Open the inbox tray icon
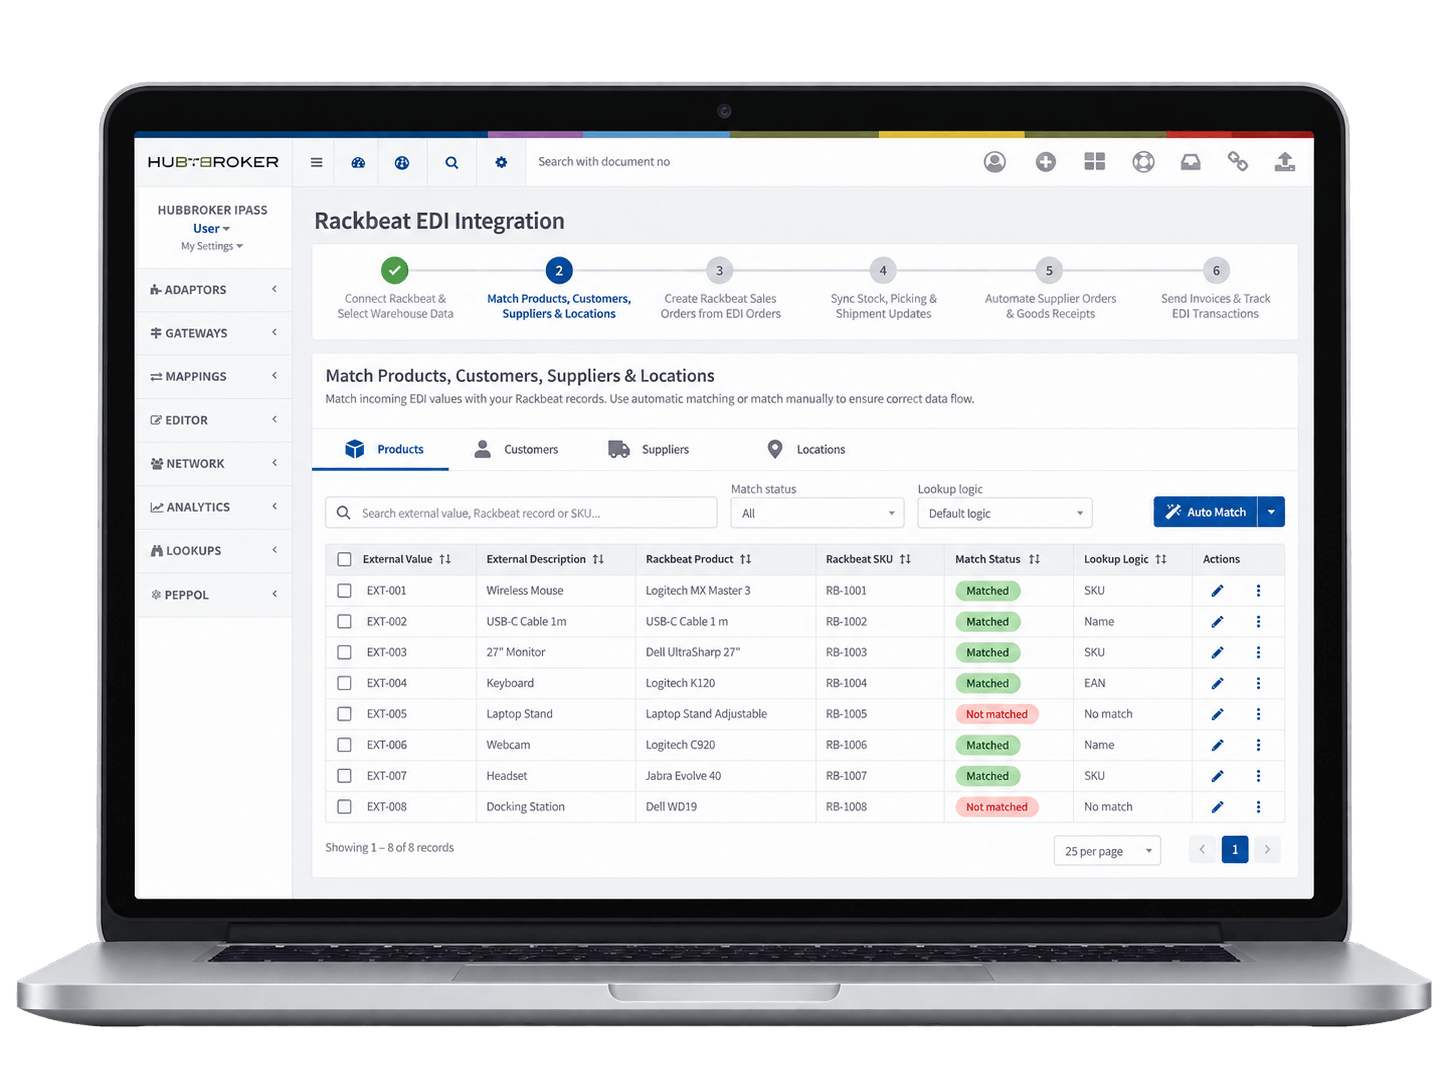Viewport: 1448px width, 1086px height. click(1190, 162)
